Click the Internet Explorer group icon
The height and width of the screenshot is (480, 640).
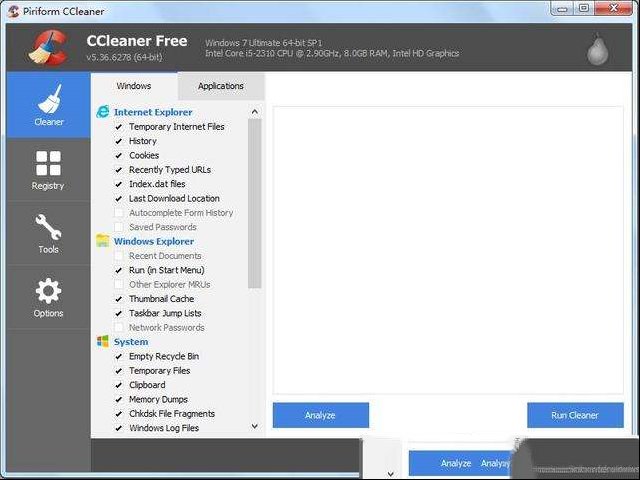(x=103, y=111)
